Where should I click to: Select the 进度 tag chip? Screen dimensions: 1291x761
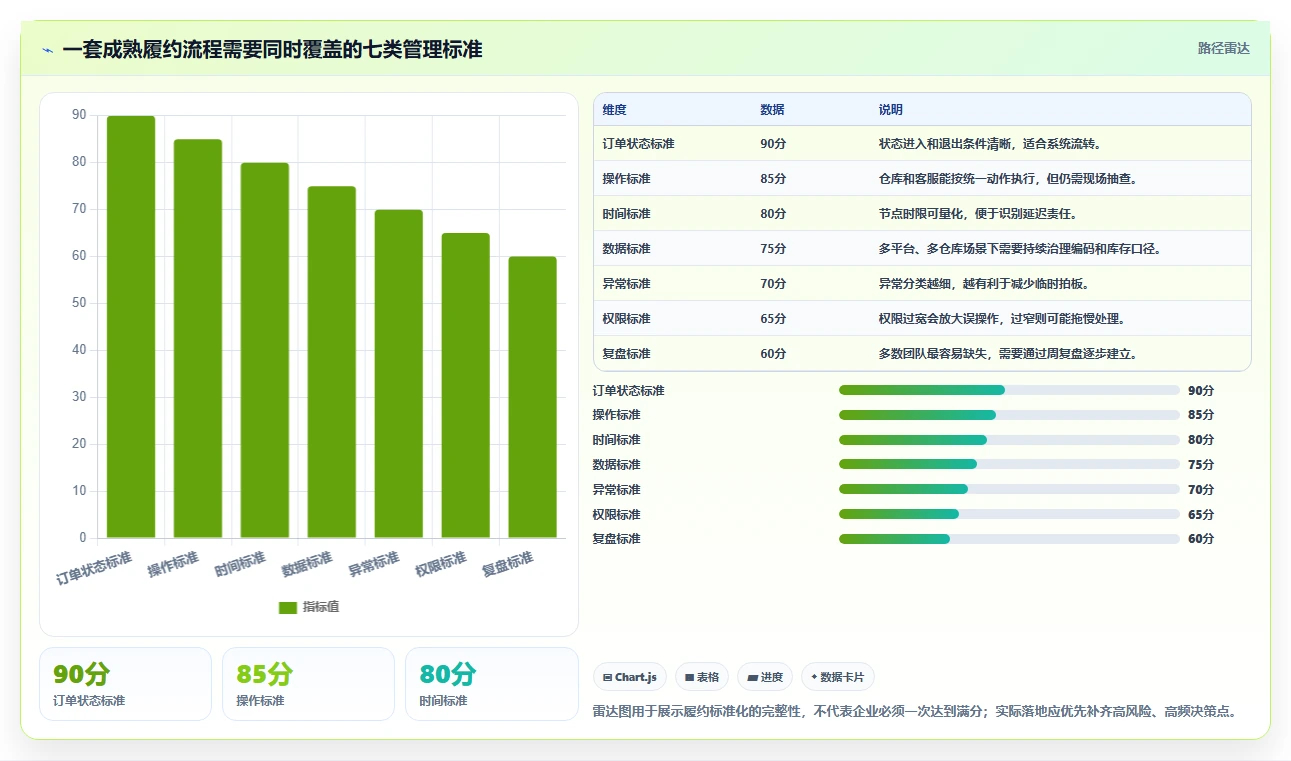pyautogui.click(x=765, y=677)
